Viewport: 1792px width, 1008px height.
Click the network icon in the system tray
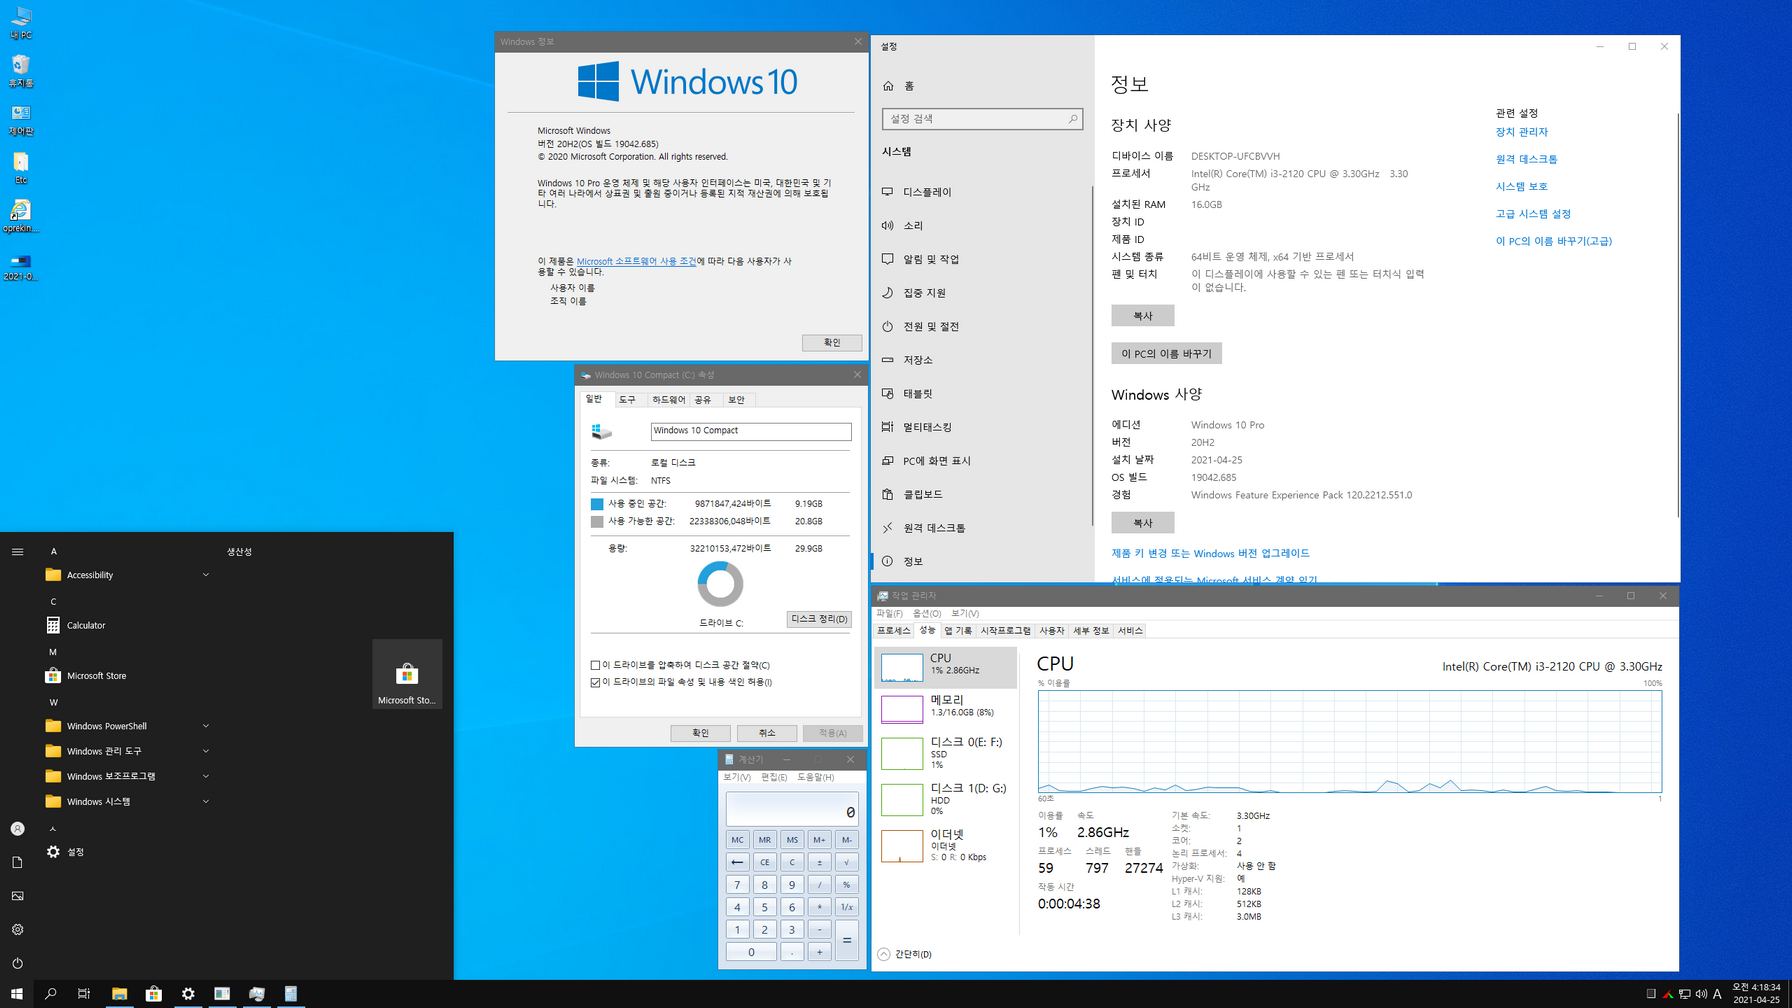click(1685, 994)
